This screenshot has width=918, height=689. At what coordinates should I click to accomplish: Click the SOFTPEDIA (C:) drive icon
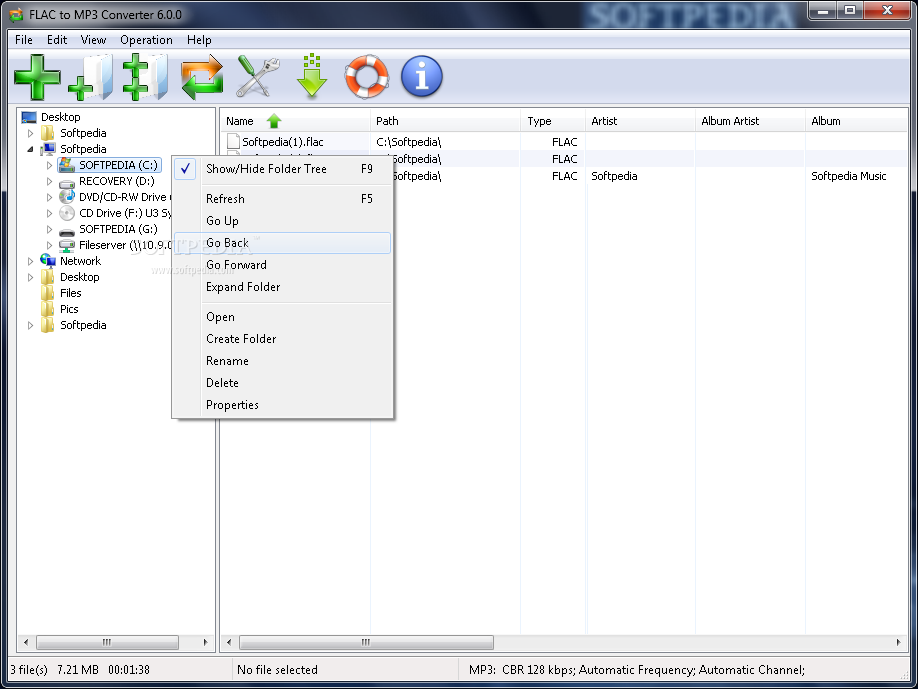tap(67, 165)
